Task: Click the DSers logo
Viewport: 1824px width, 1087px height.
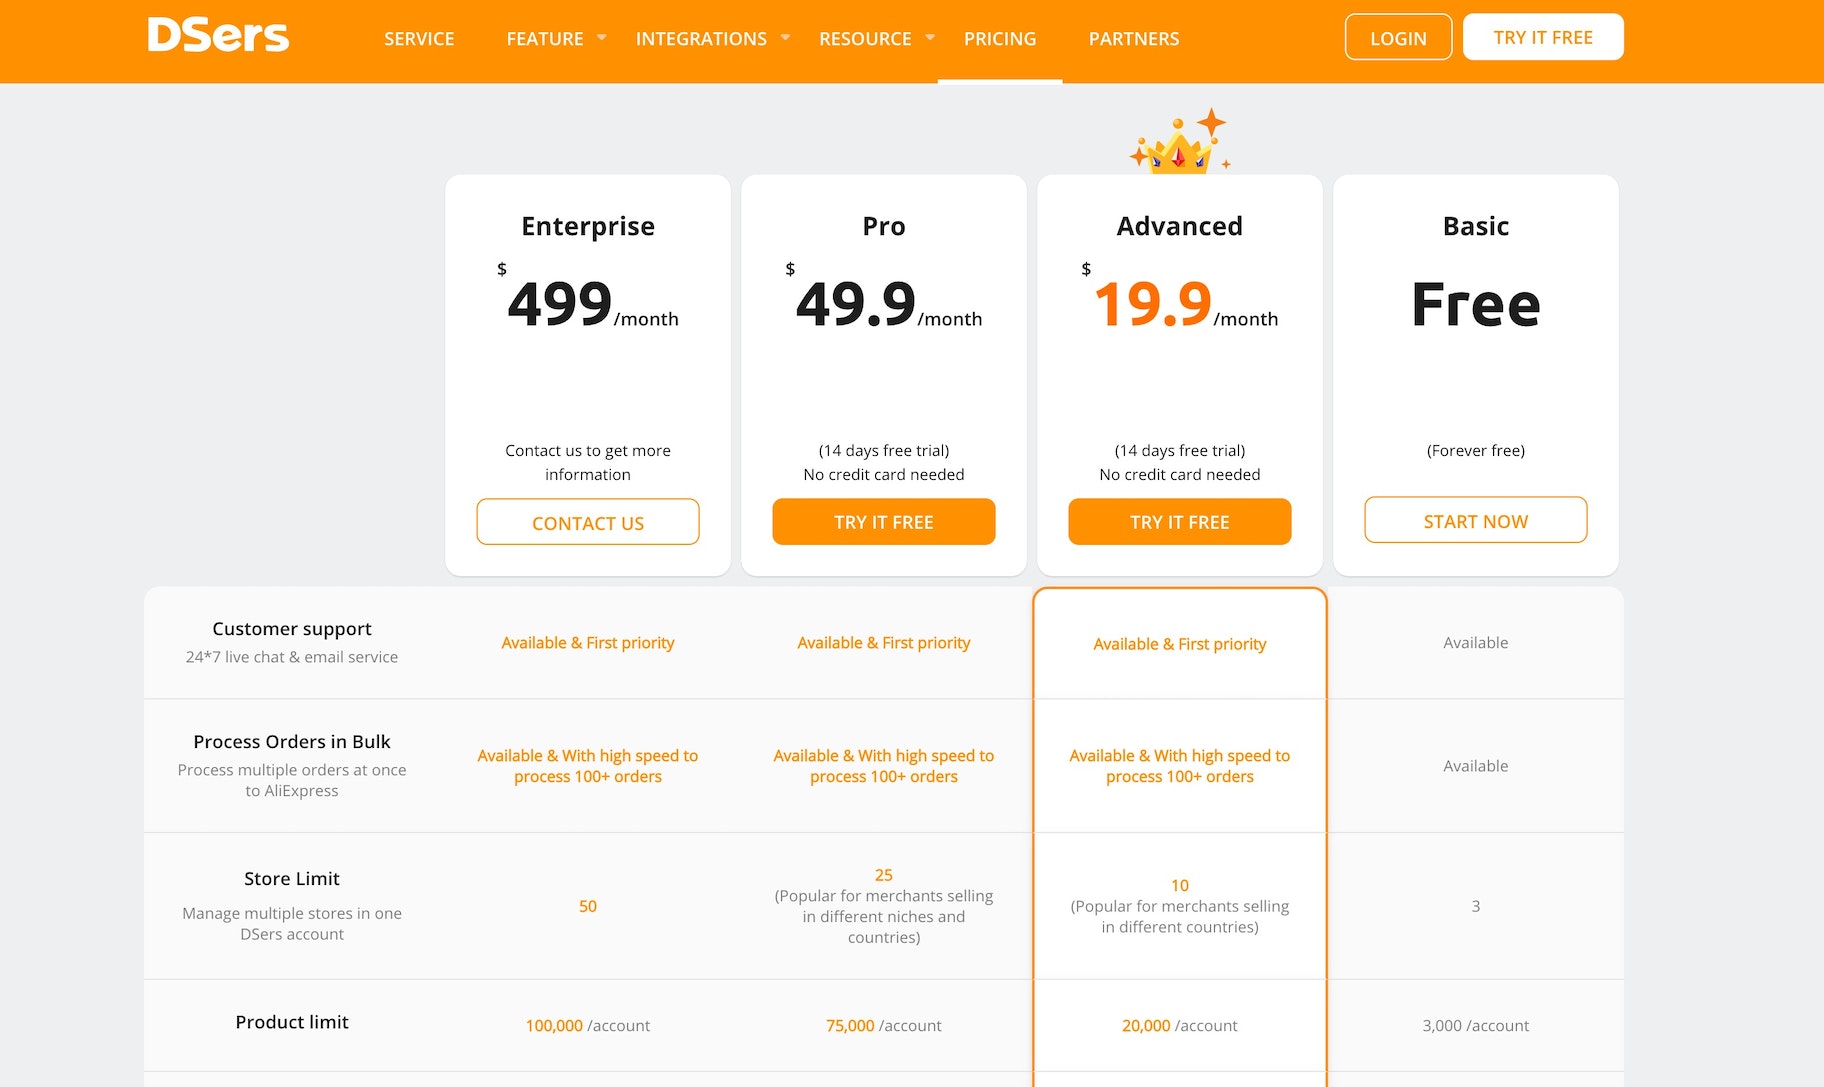Action: (218, 36)
